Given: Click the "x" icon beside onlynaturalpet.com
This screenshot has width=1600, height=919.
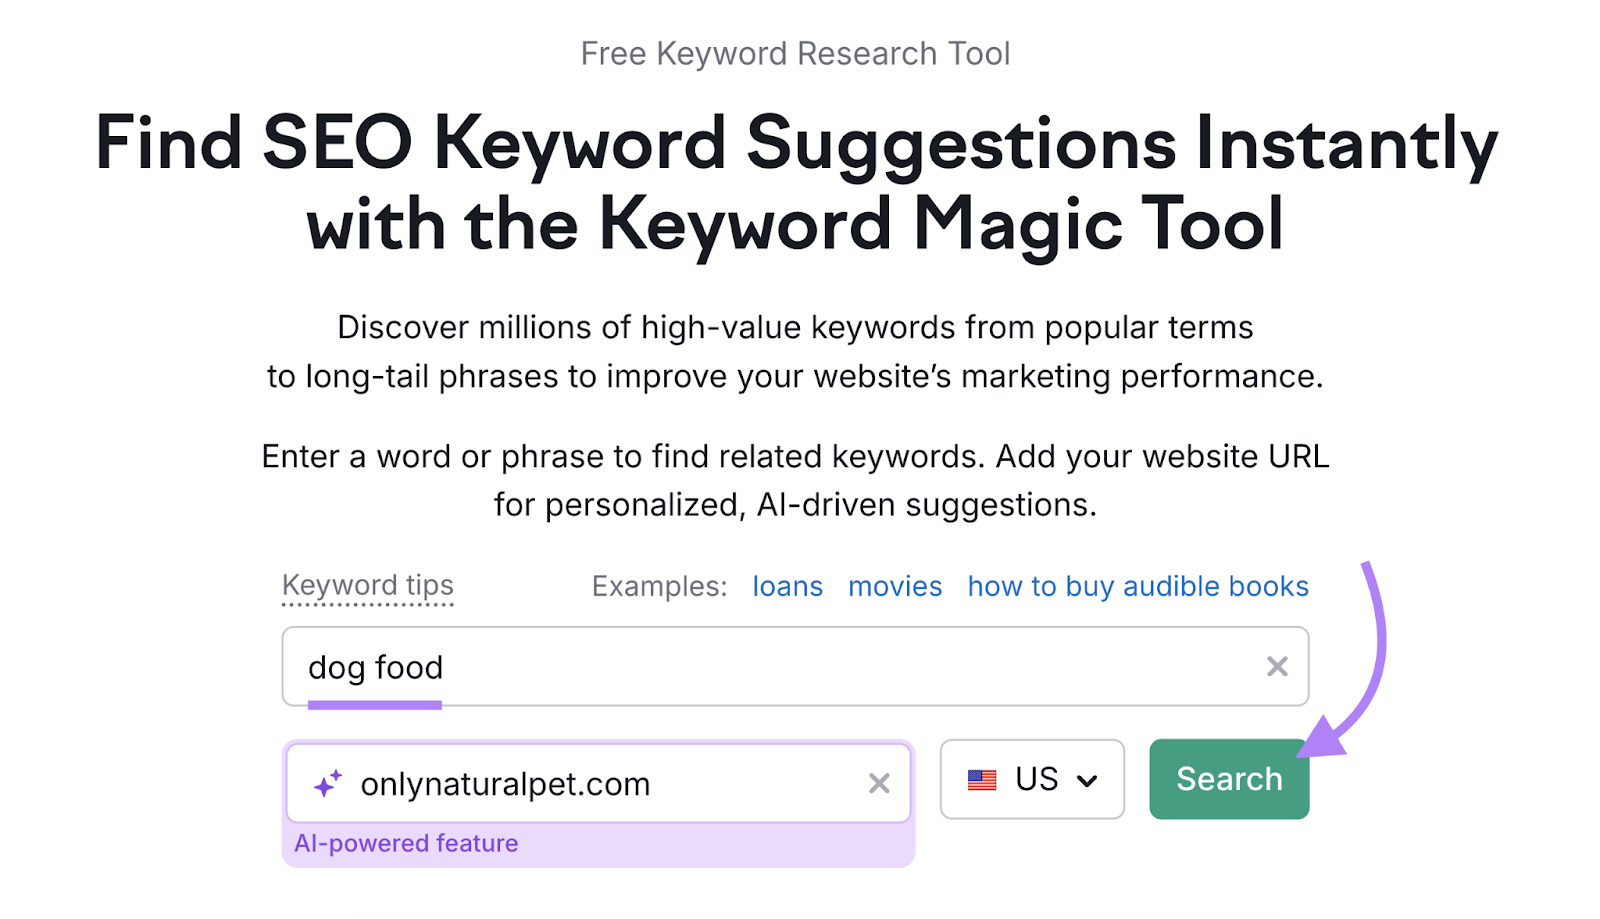Looking at the screenshot, I should [880, 783].
